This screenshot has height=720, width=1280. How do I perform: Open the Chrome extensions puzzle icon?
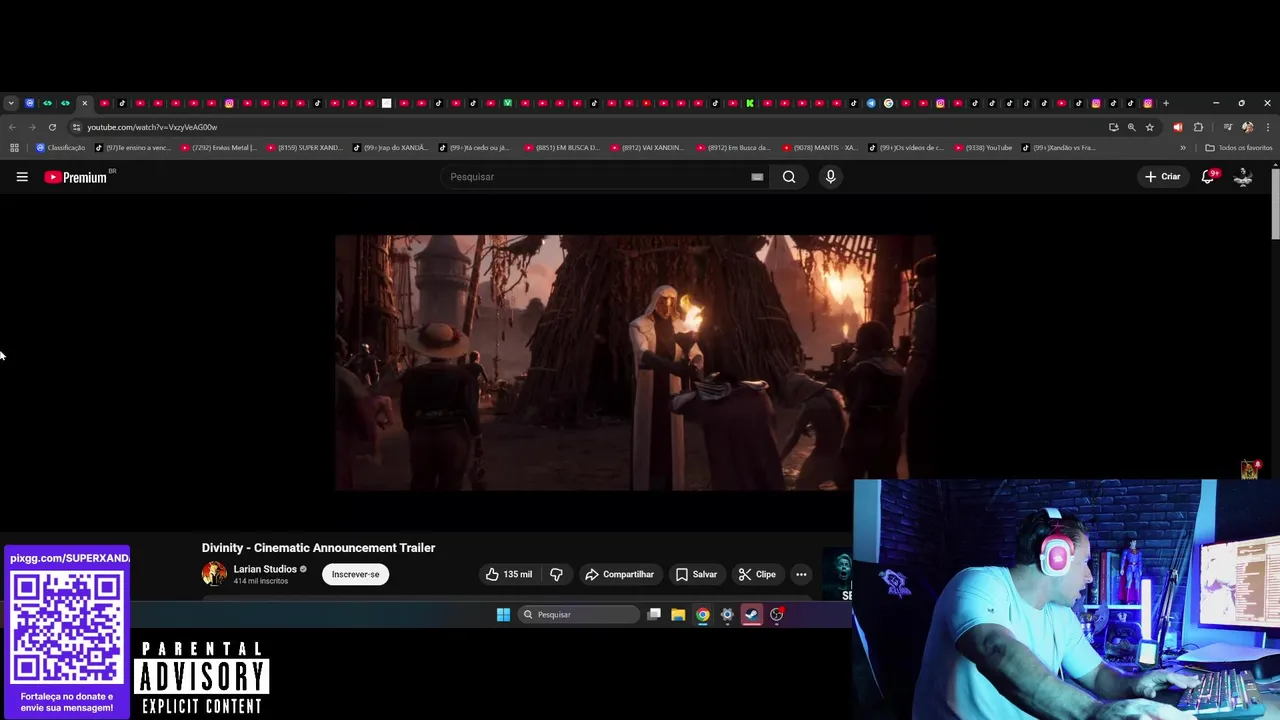(1198, 127)
